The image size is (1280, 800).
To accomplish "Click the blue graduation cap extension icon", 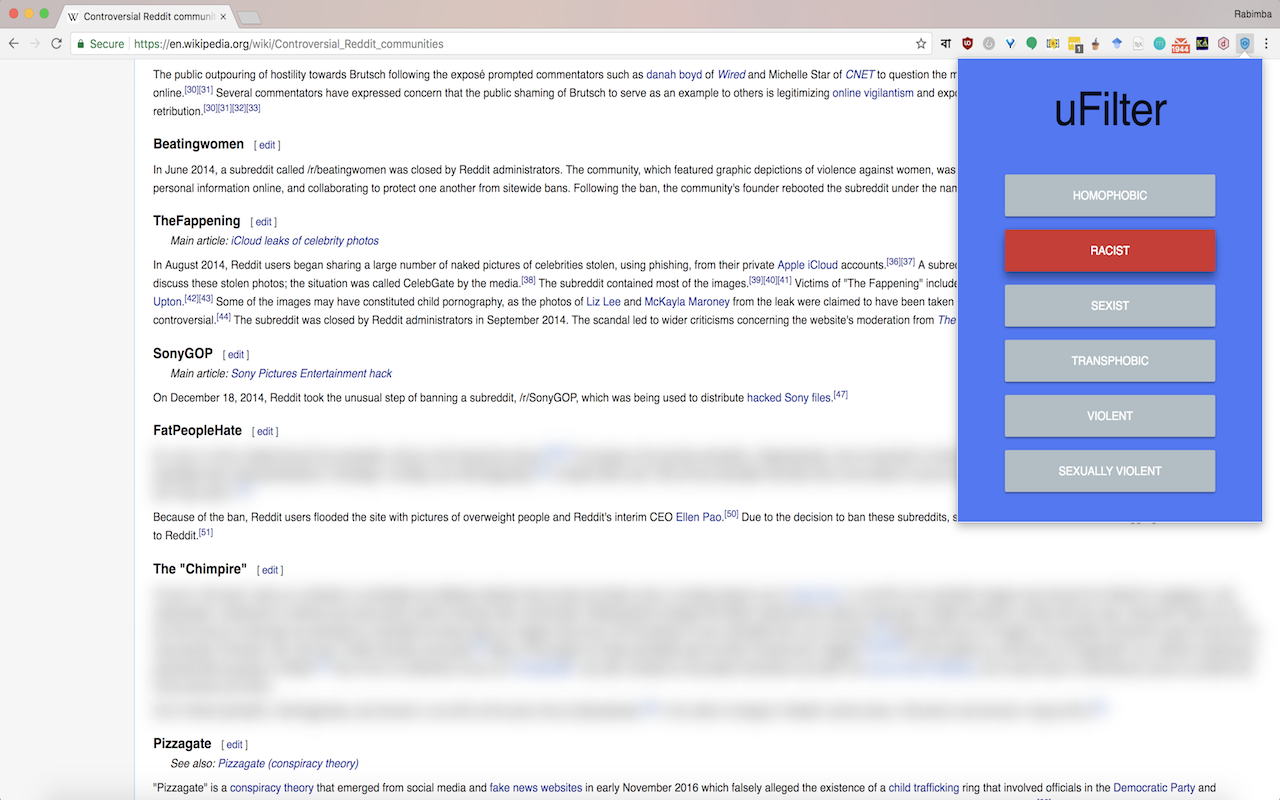I will click(x=1117, y=44).
